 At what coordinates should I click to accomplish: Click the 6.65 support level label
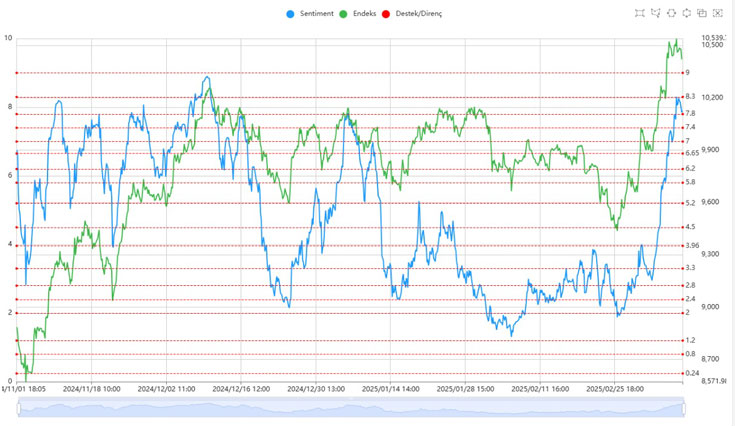click(x=692, y=153)
